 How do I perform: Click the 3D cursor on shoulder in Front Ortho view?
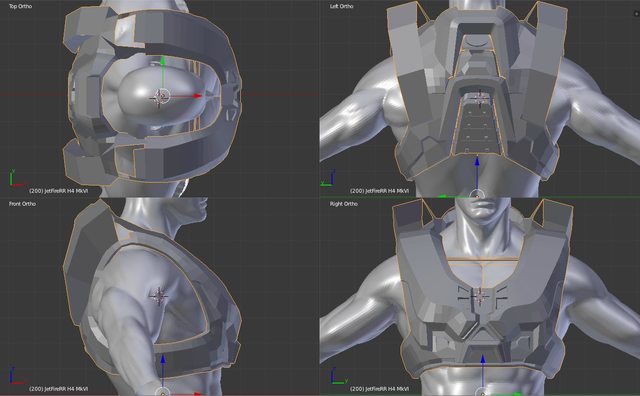(159, 296)
